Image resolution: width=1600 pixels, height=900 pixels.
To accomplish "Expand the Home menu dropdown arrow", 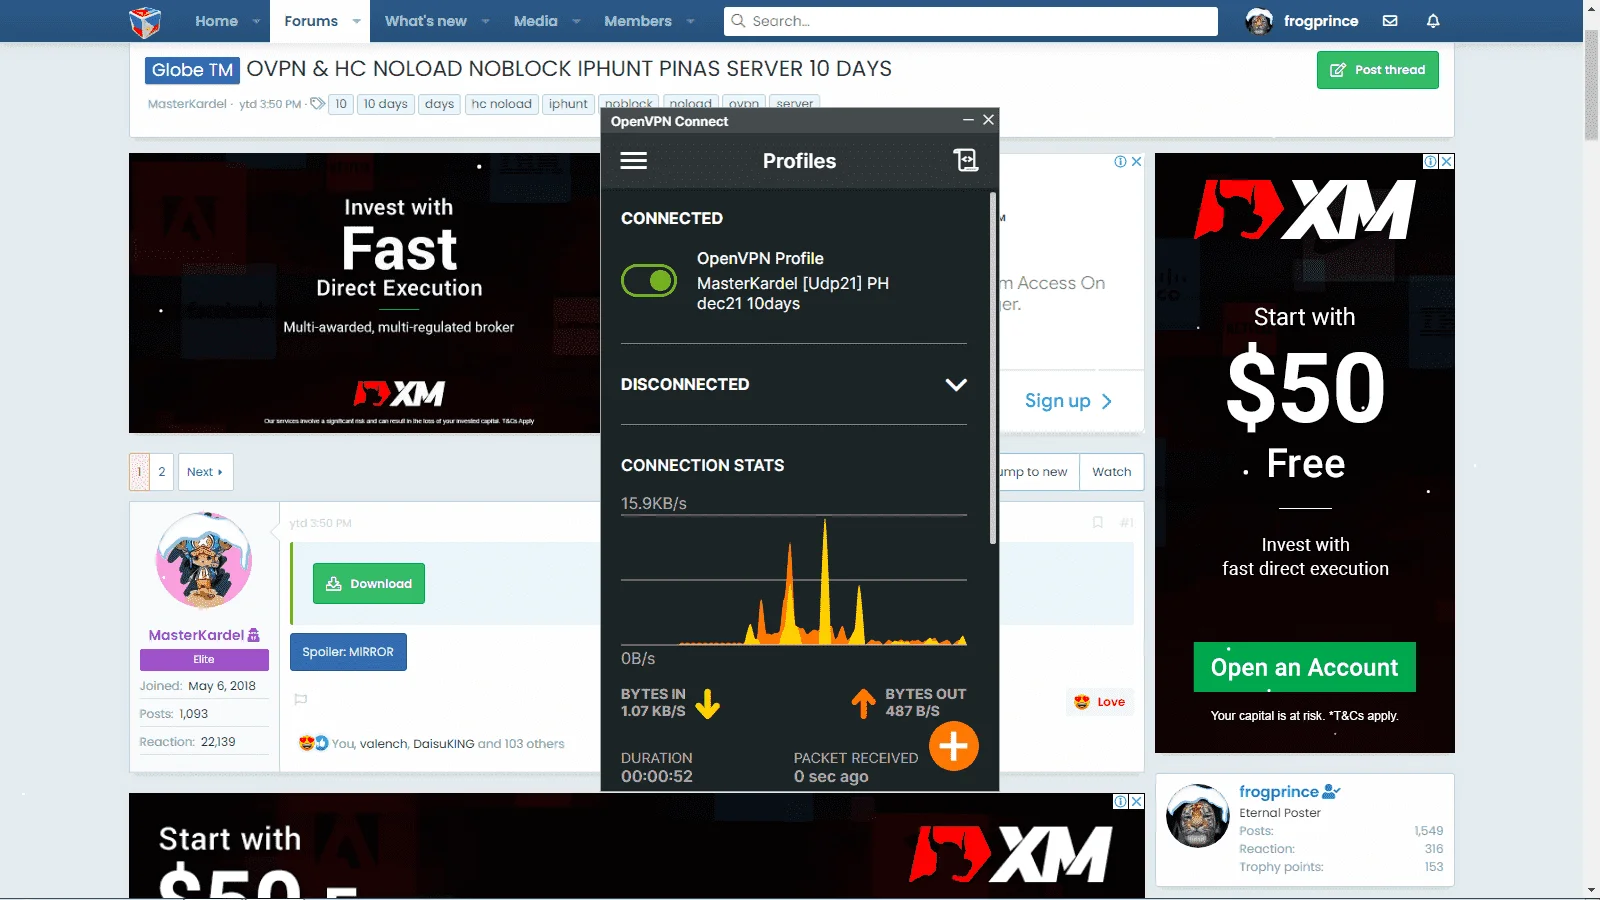I will (256, 21).
